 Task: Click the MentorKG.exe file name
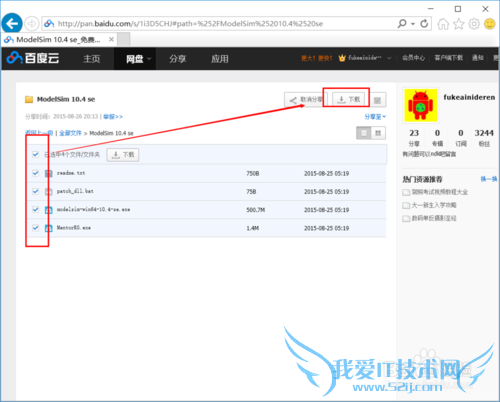point(74,228)
